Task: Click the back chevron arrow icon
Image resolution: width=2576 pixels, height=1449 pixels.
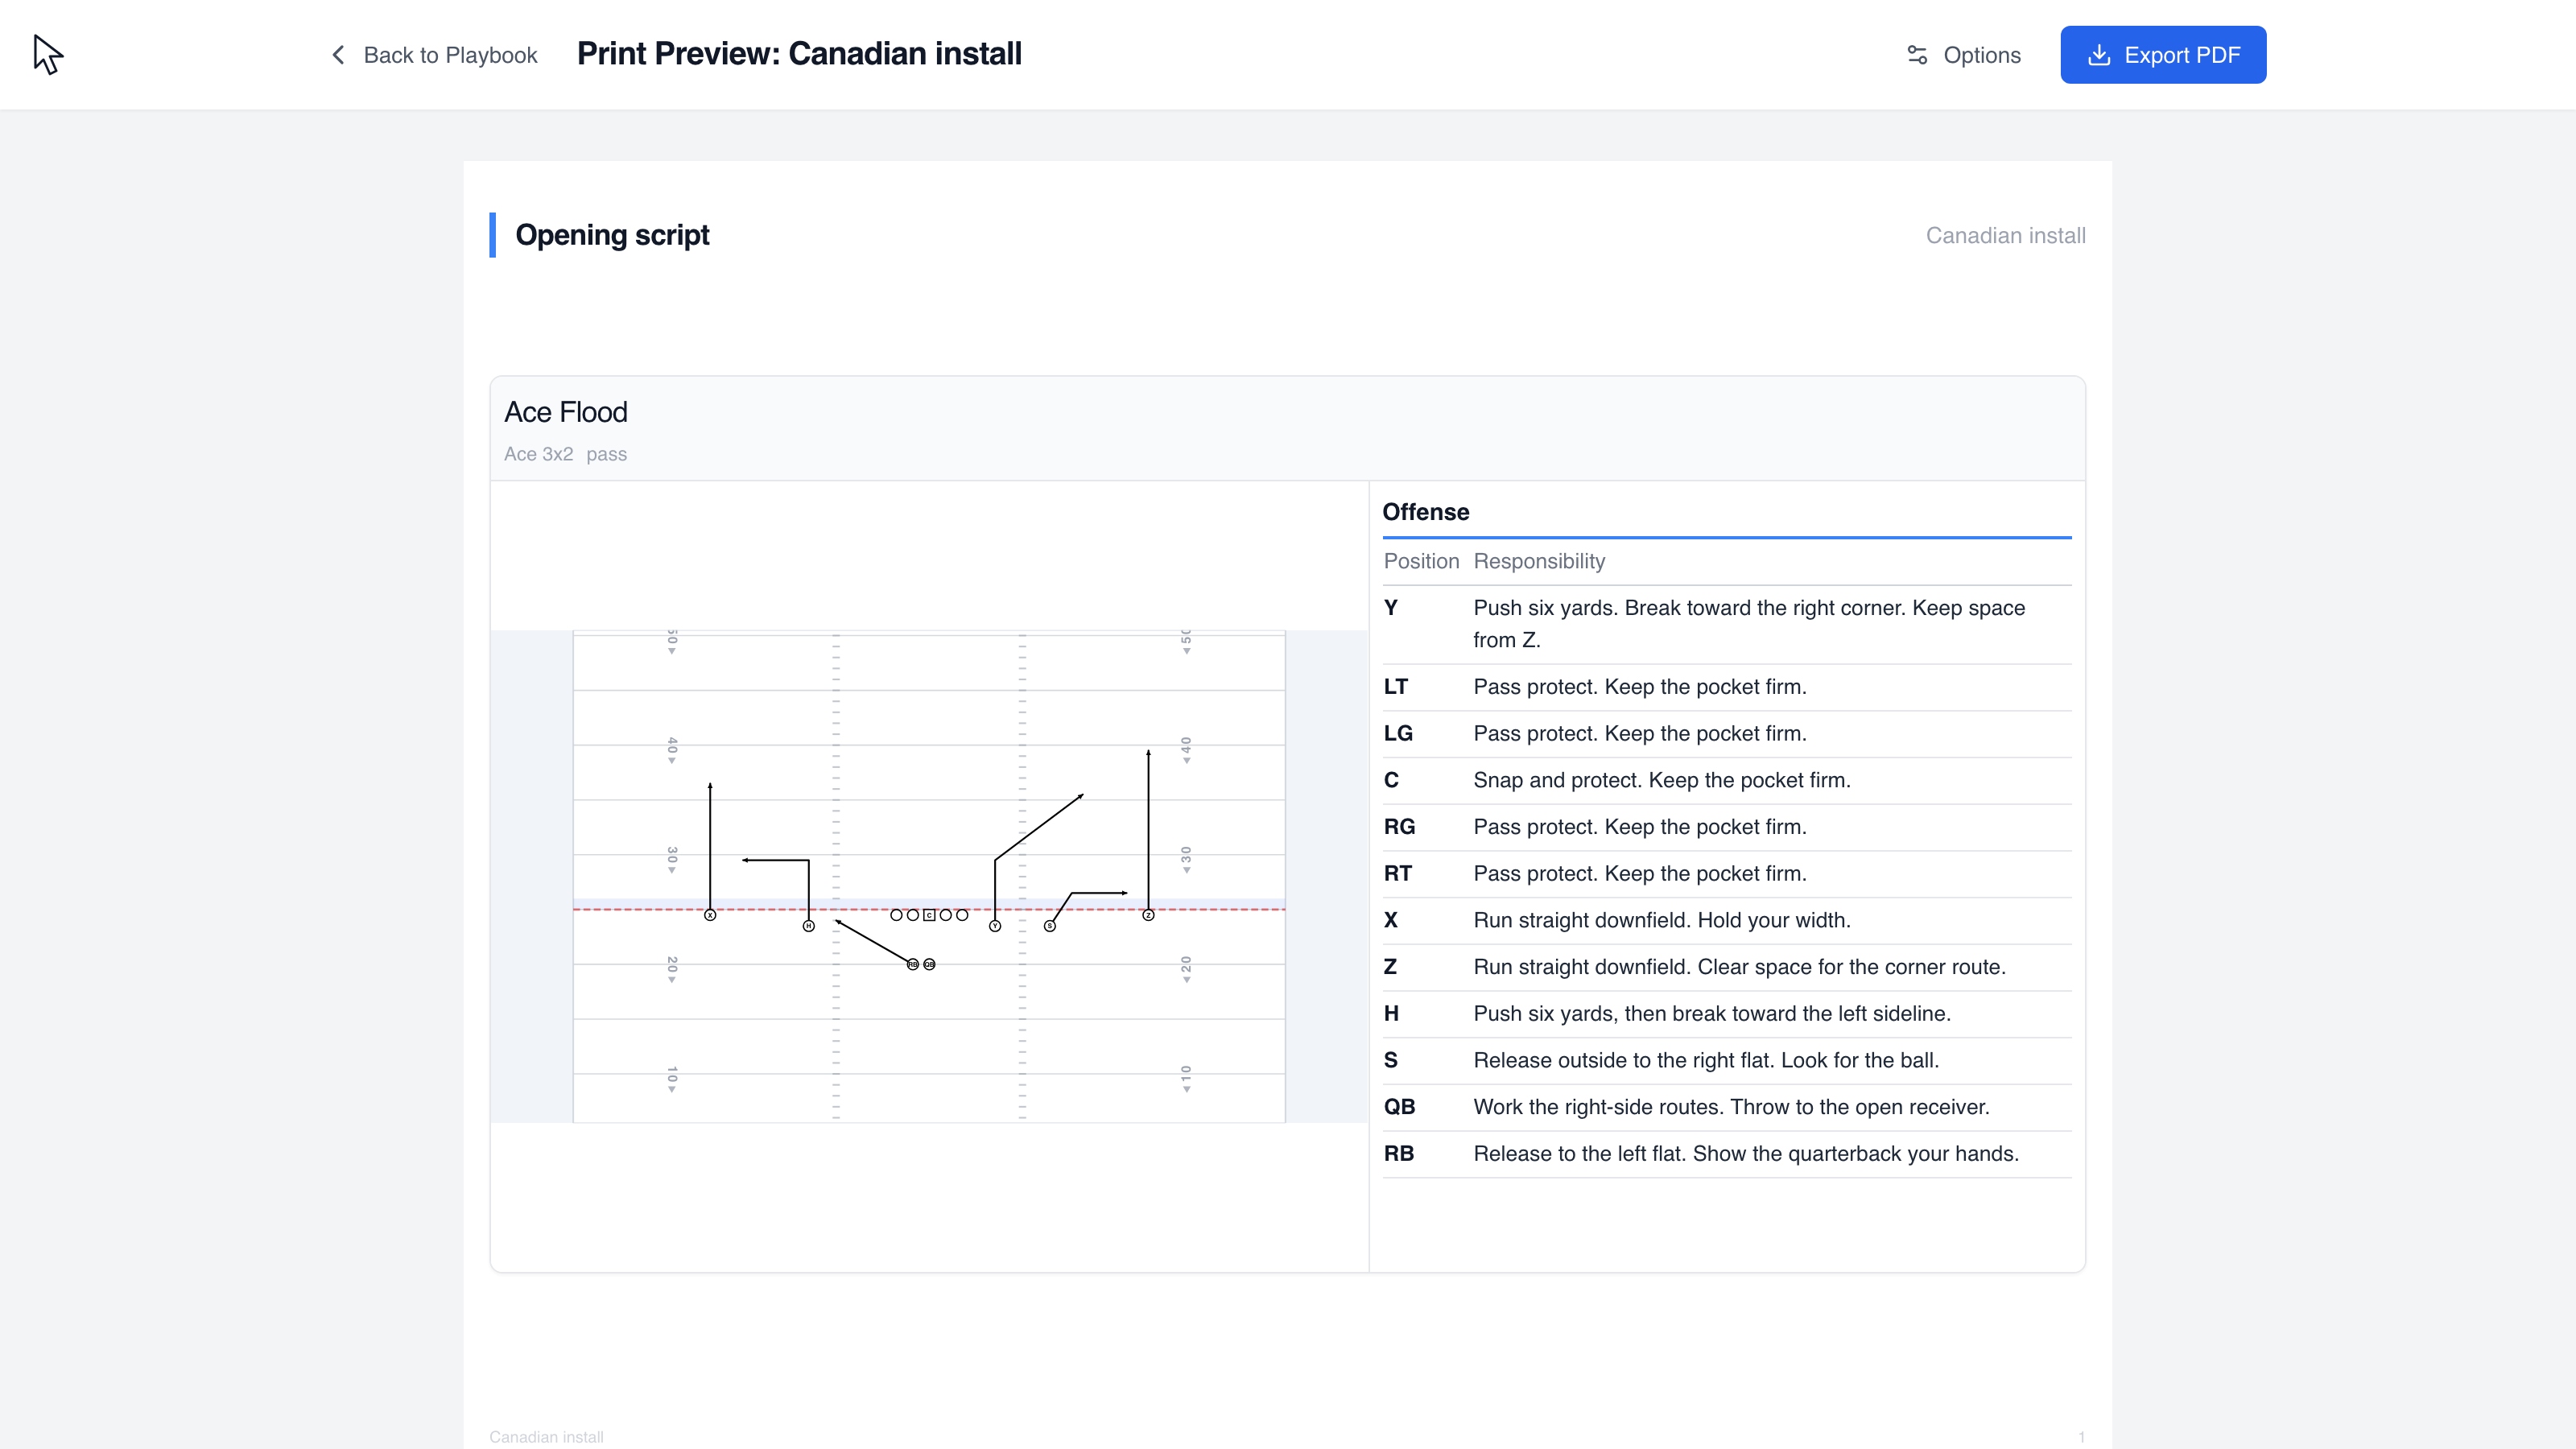Action: click(338, 55)
